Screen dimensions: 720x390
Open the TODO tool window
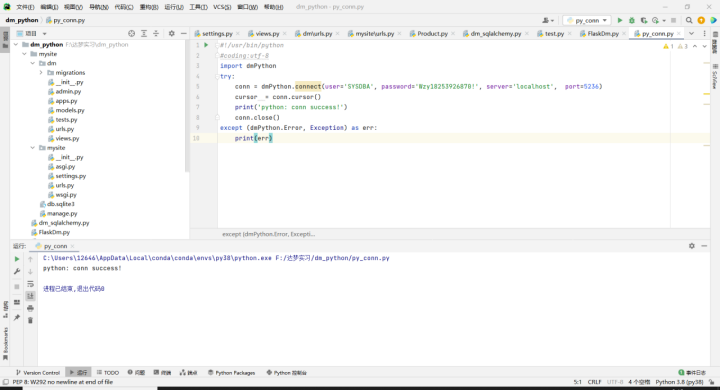(x=108, y=373)
